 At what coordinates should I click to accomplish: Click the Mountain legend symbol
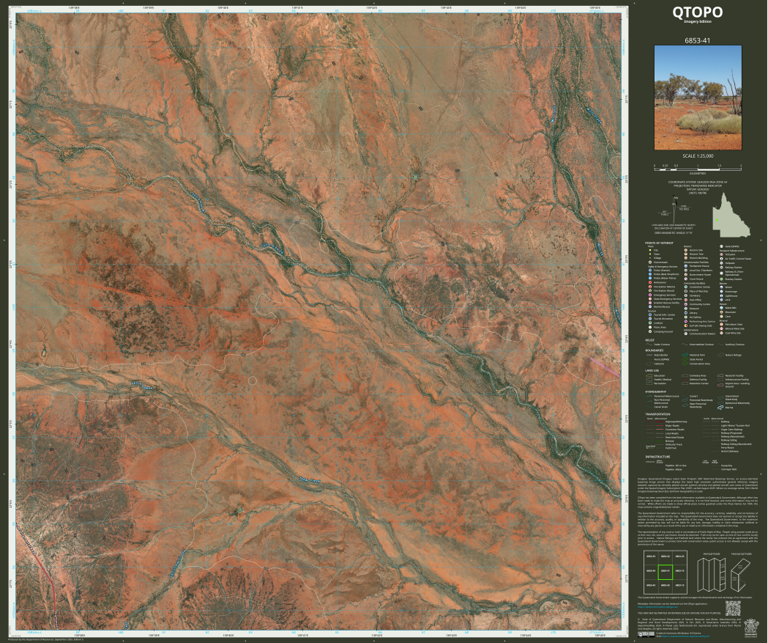pyautogui.click(x=721, y=312)
